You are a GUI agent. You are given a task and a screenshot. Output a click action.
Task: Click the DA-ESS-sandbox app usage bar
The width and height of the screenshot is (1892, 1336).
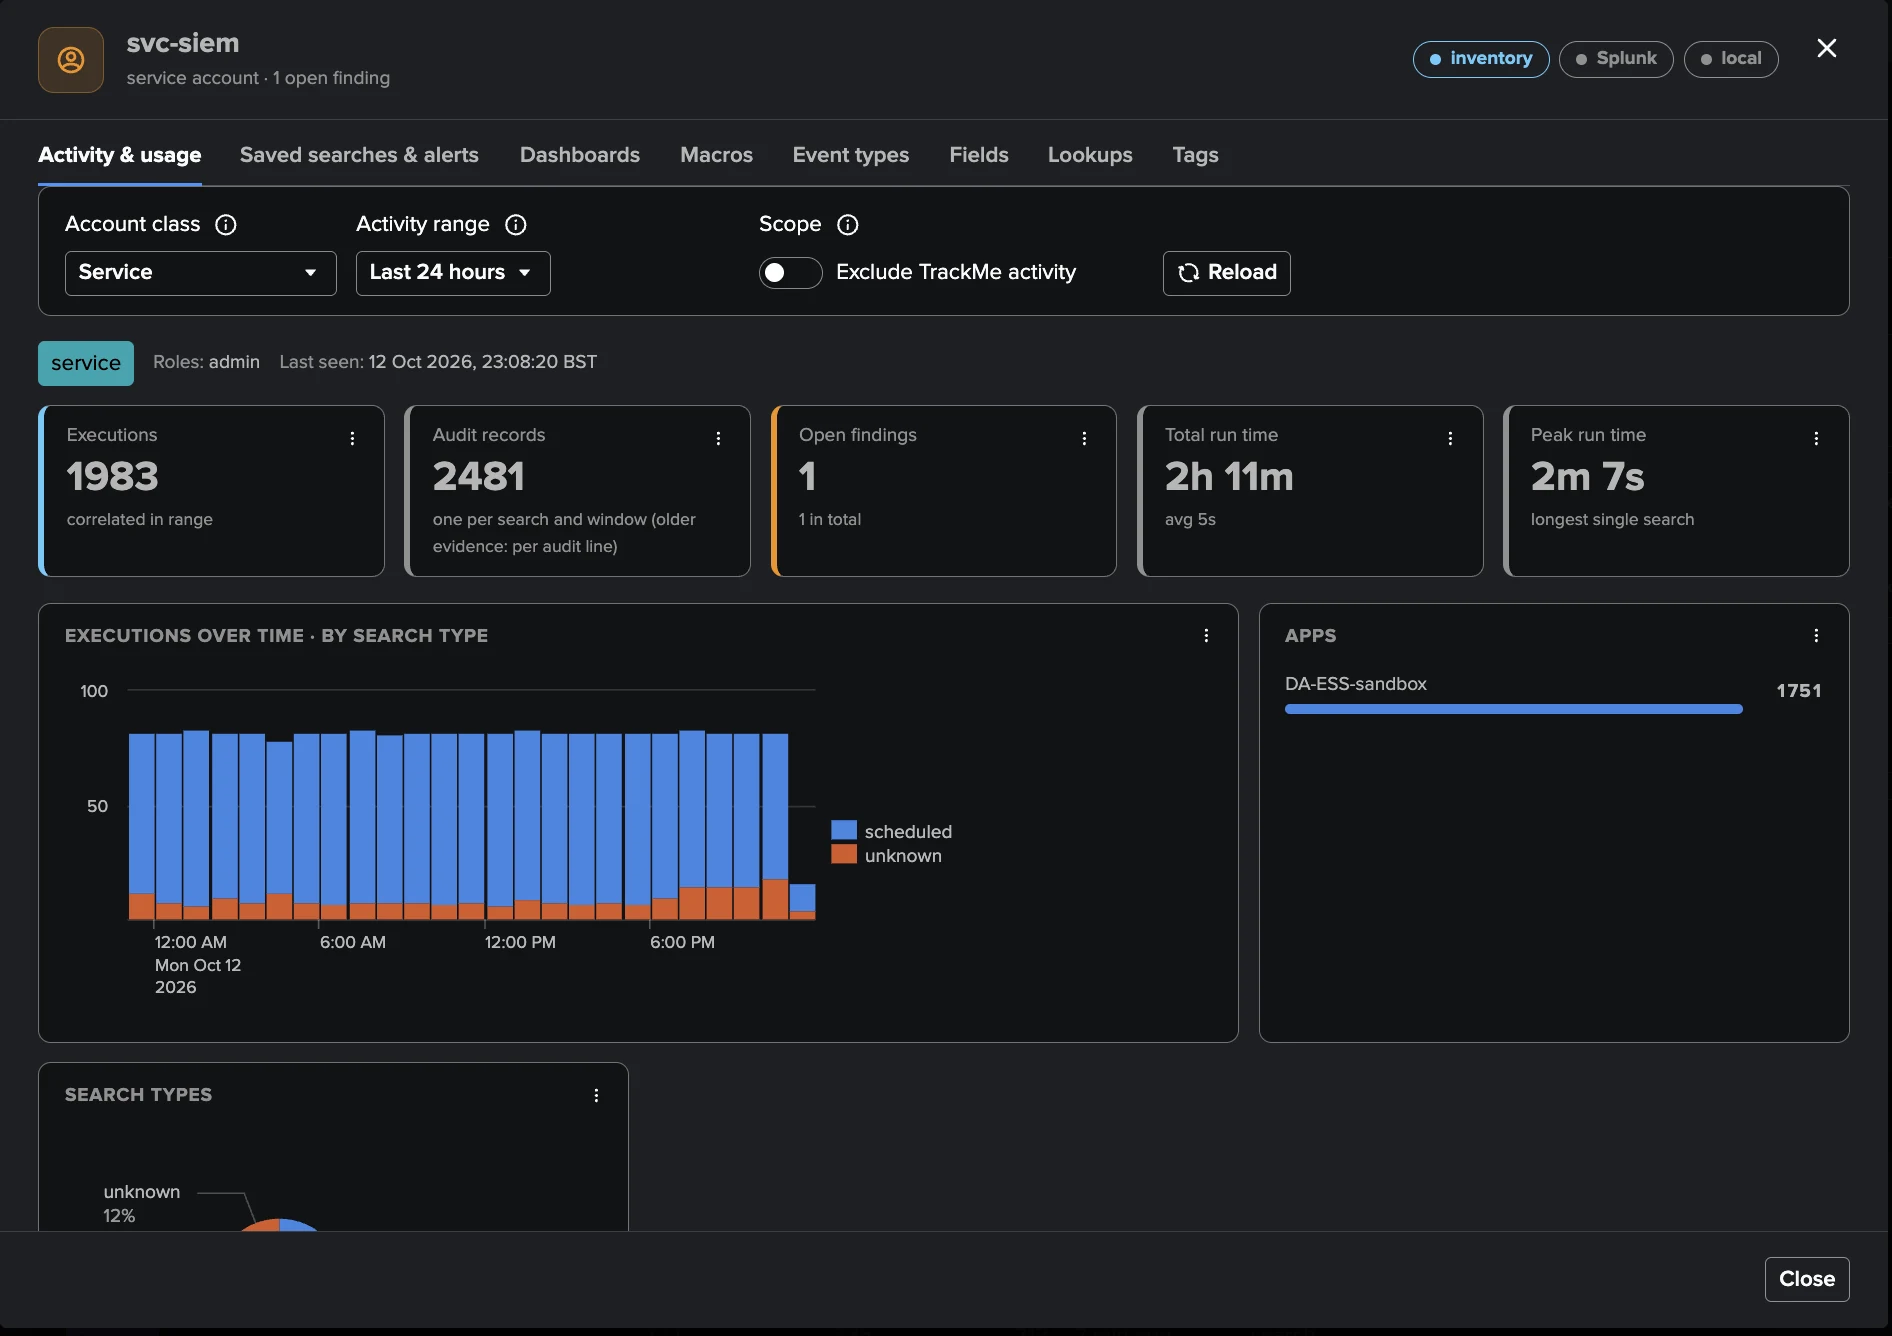[1513, 709]
